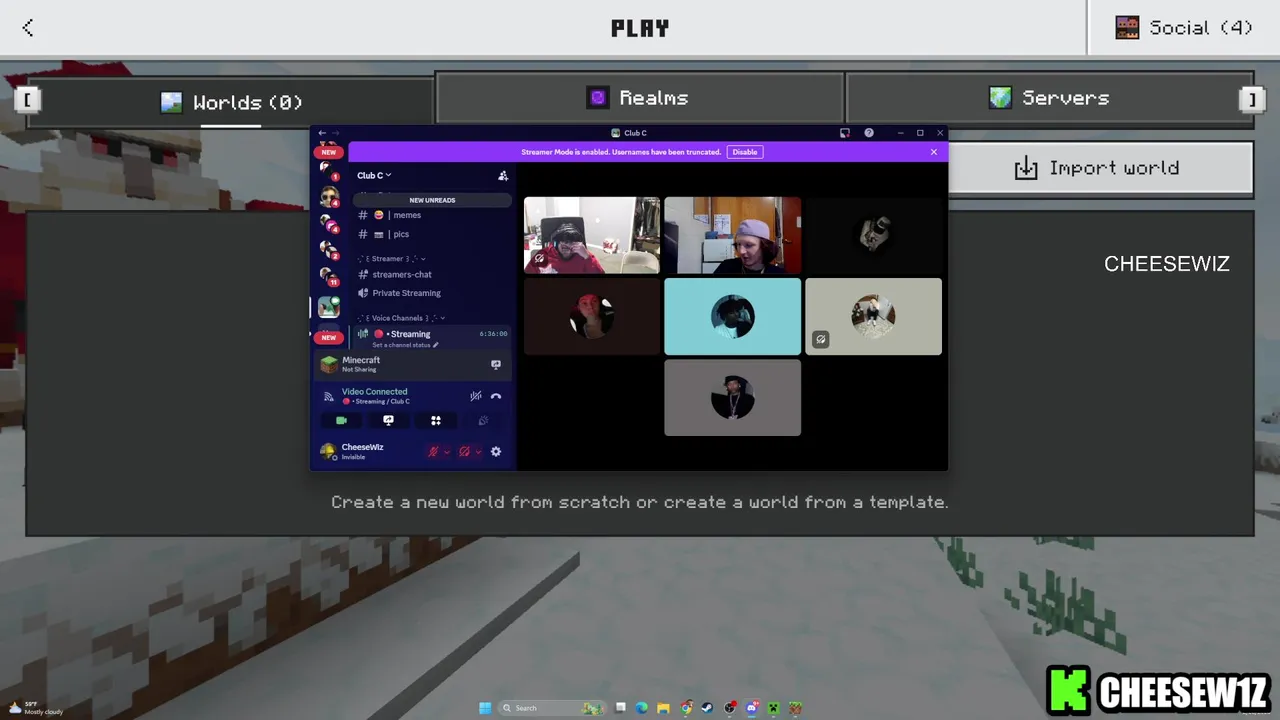Open the soundboard button
The image size is (1280, 720).
coord(483,421)
